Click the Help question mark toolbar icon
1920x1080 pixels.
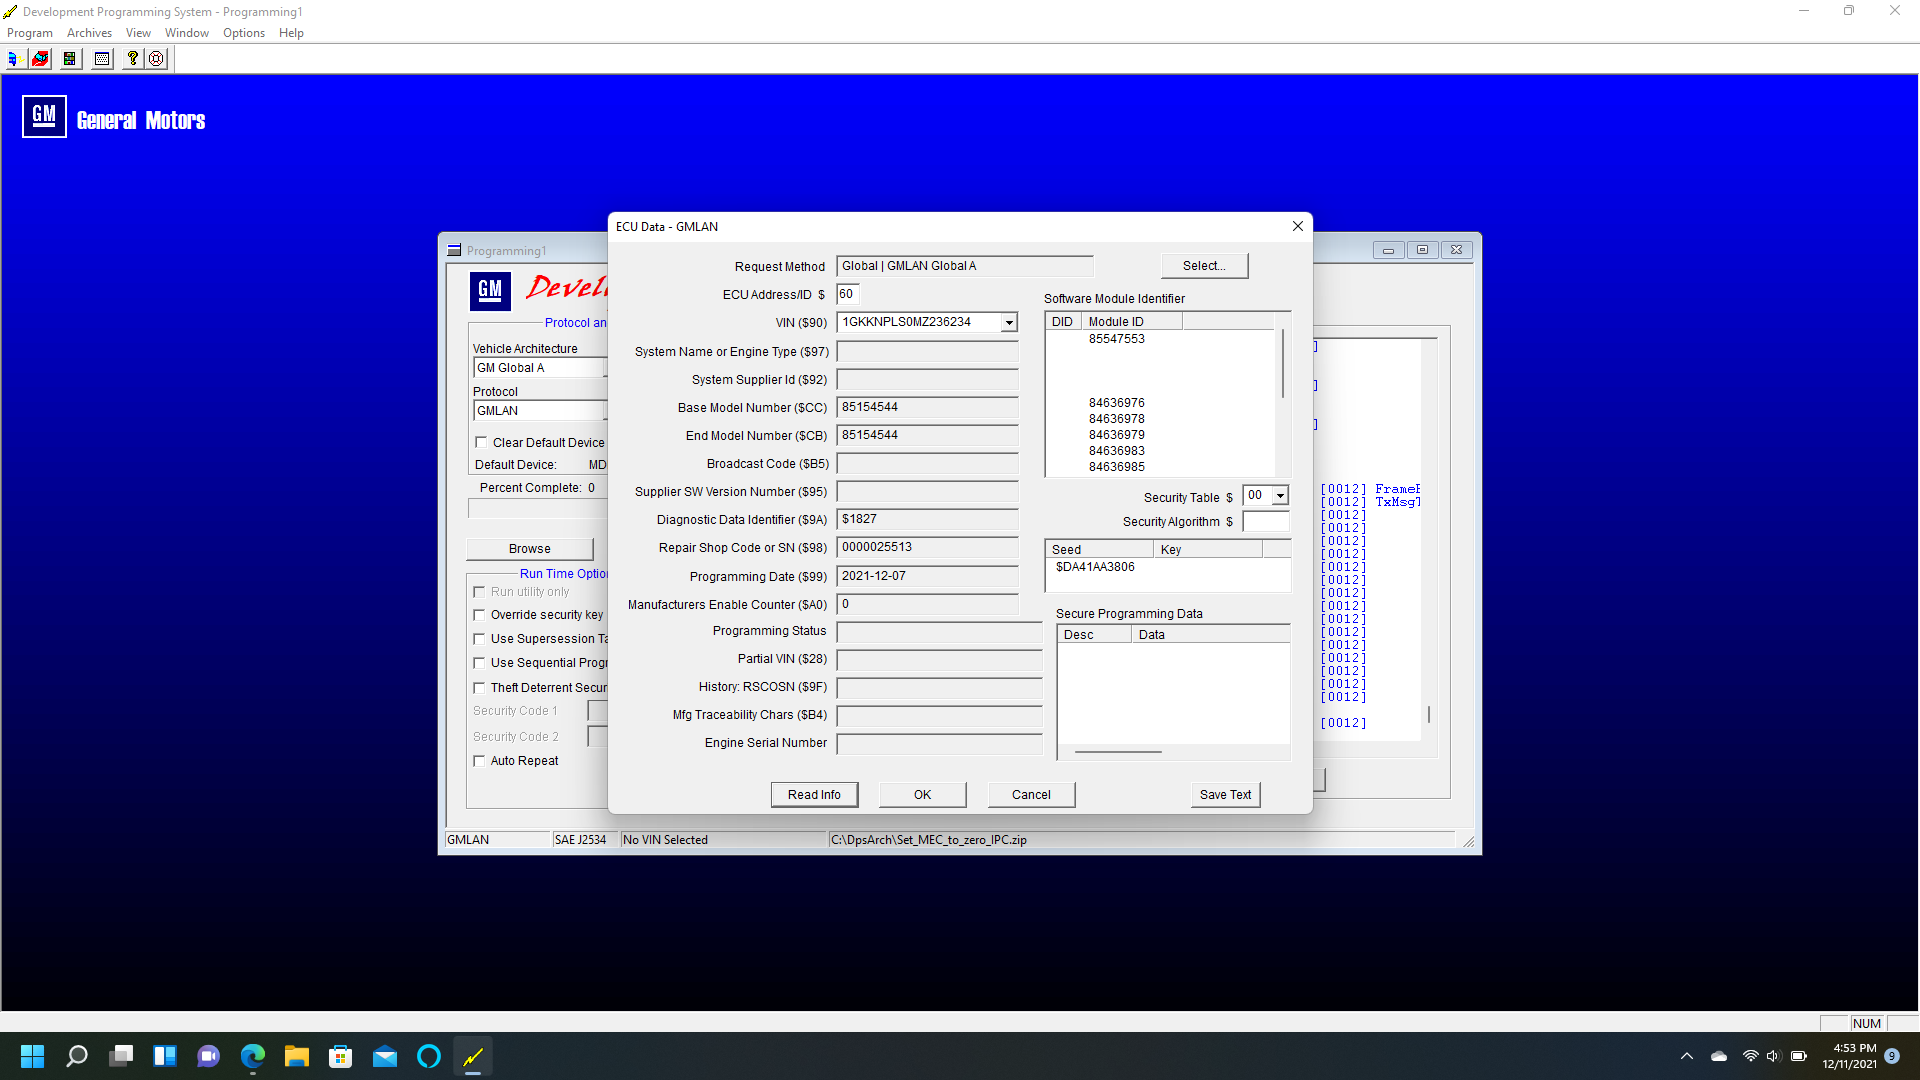(132, 58)
